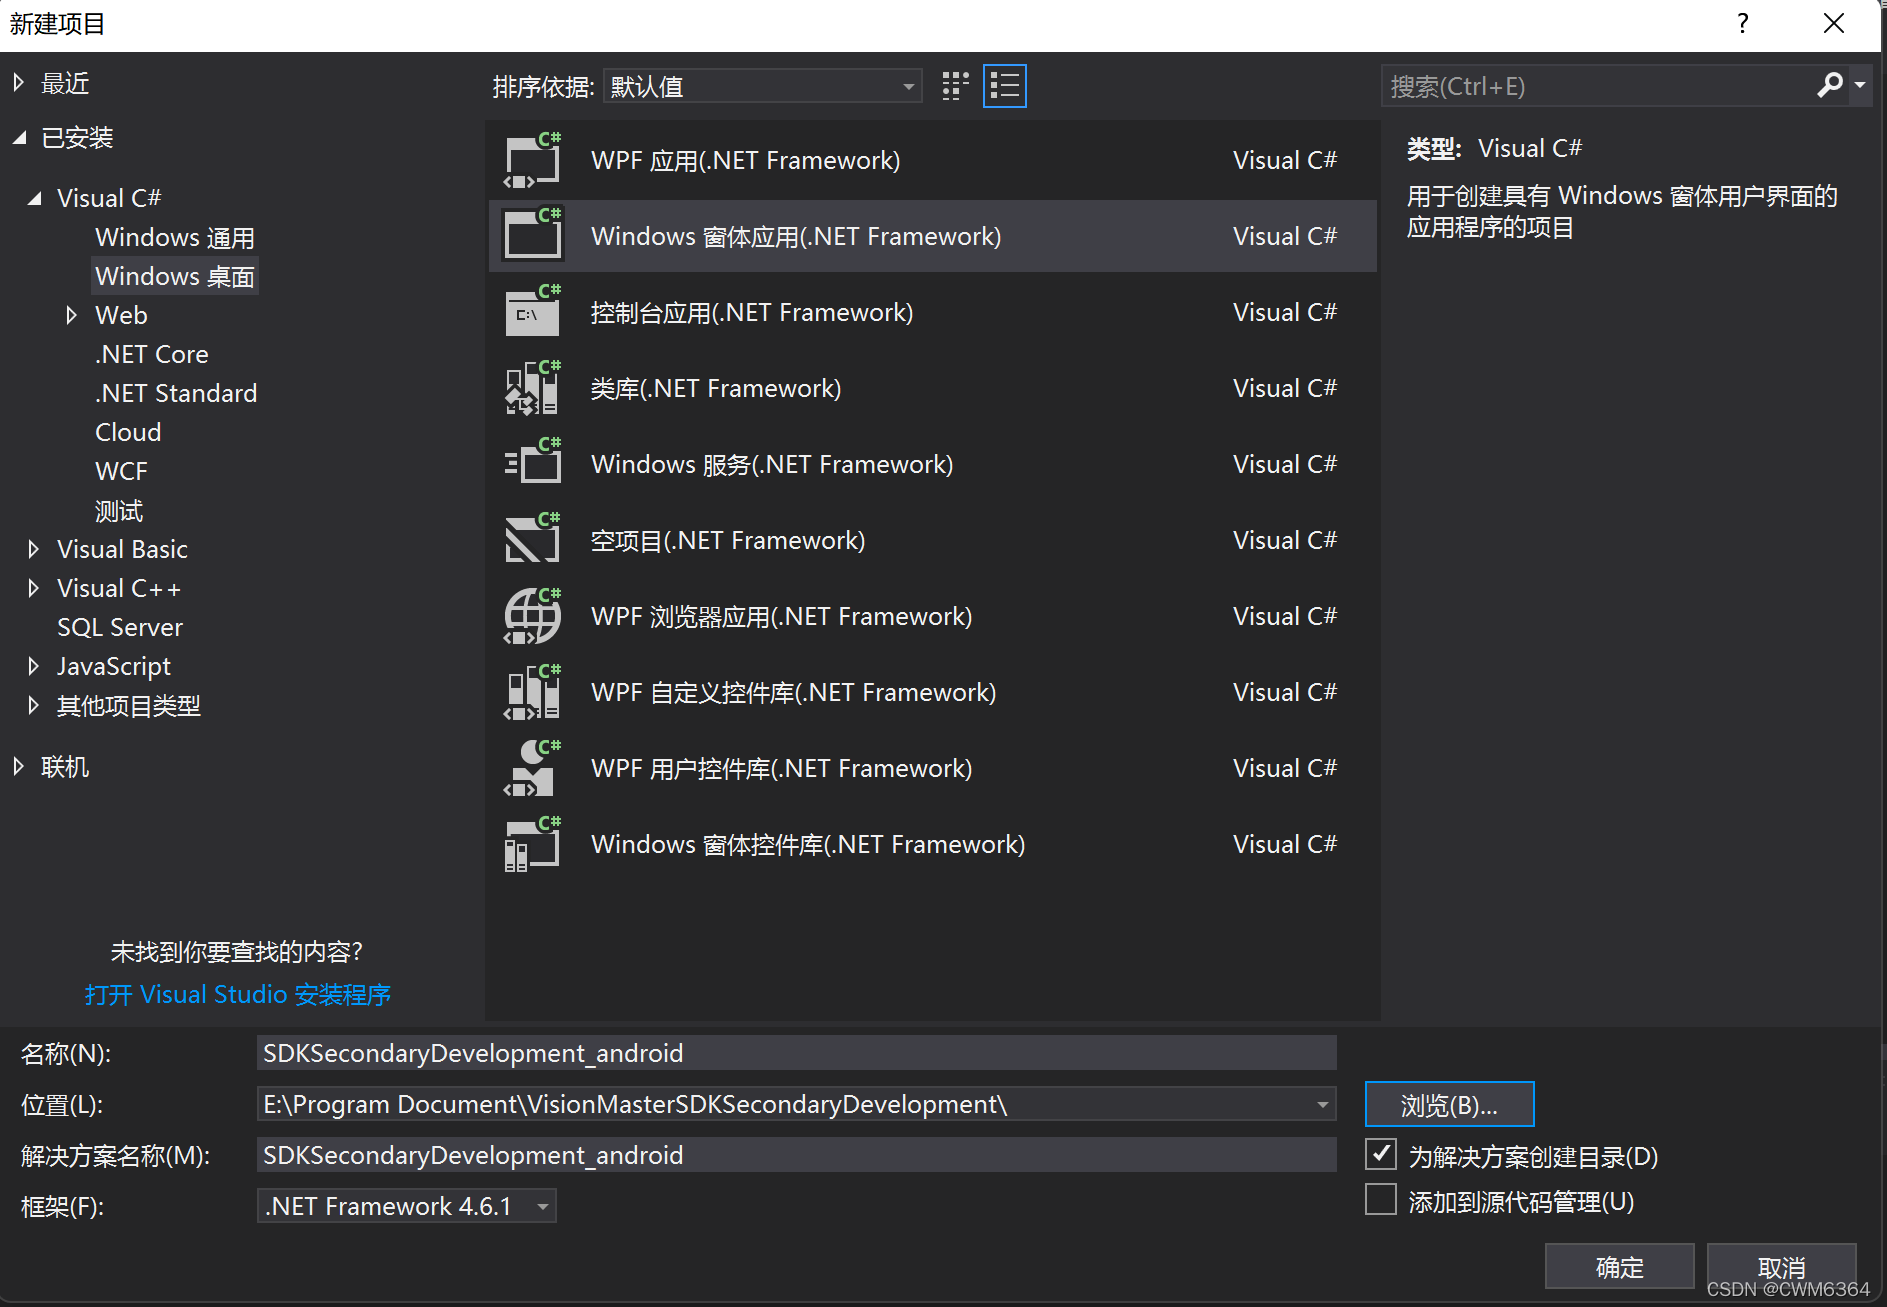Open the 位置 path dropdown arrow

point(1322,1105)
